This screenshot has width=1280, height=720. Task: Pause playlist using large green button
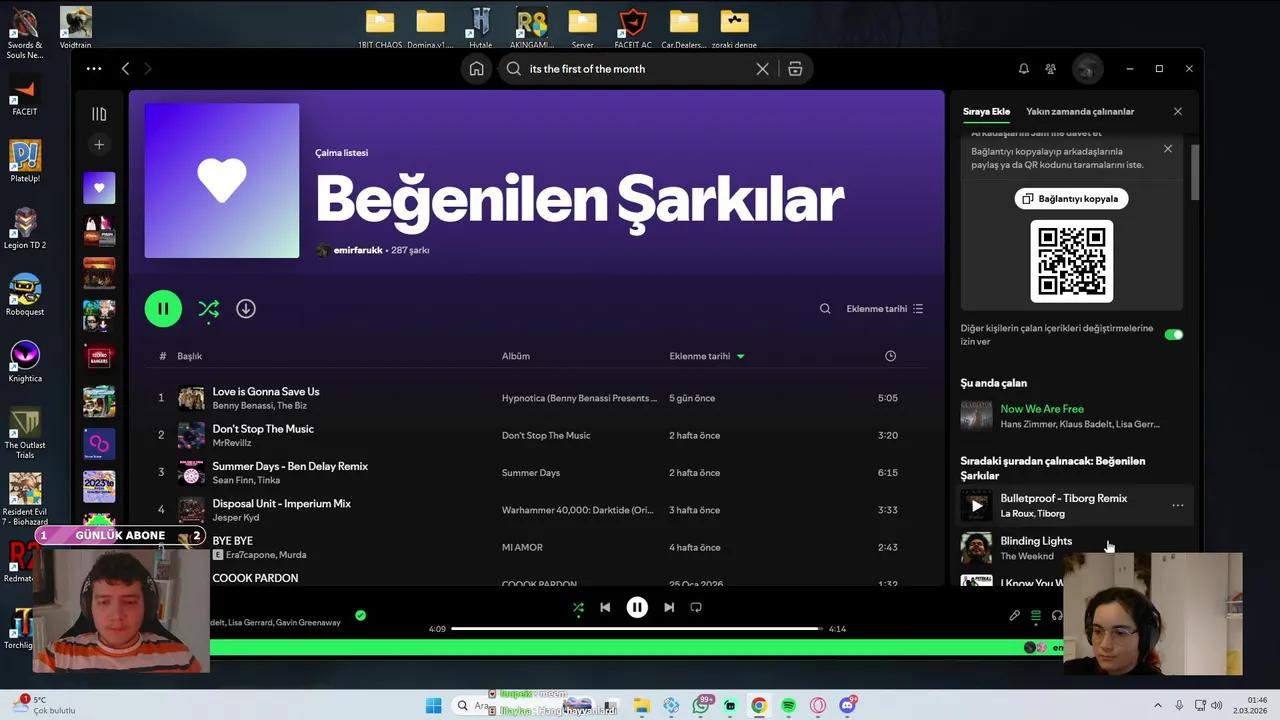click(163, 309)
